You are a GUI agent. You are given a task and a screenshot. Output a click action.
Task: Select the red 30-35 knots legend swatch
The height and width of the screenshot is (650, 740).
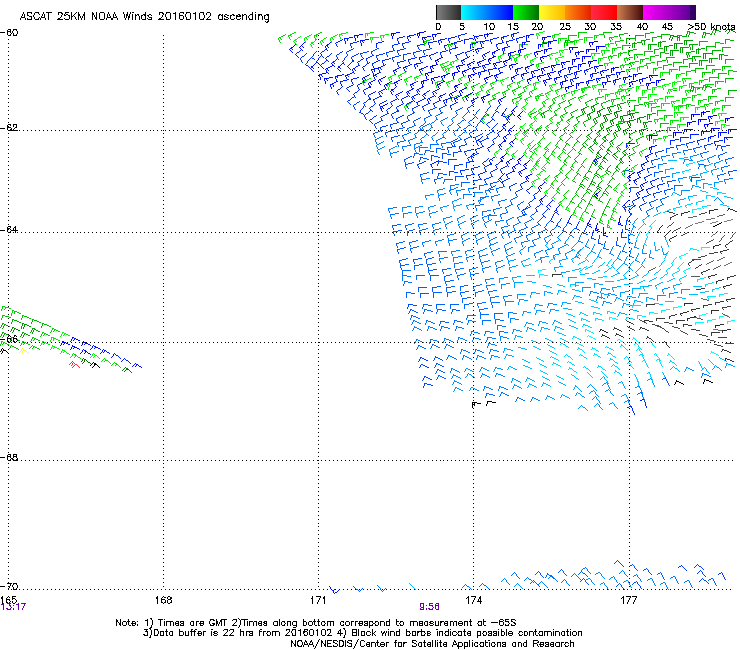pyautogui.click(x=604, y=12)
